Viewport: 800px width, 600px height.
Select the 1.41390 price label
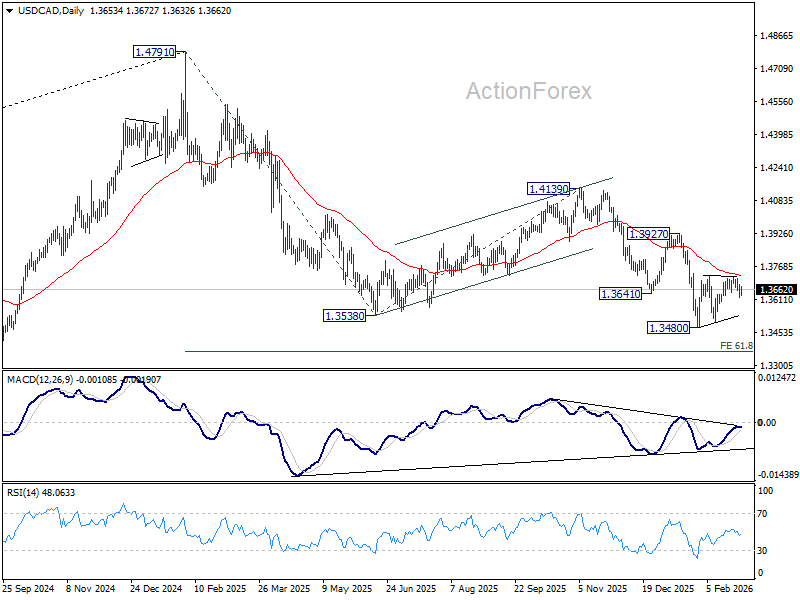tap(548, 189)
